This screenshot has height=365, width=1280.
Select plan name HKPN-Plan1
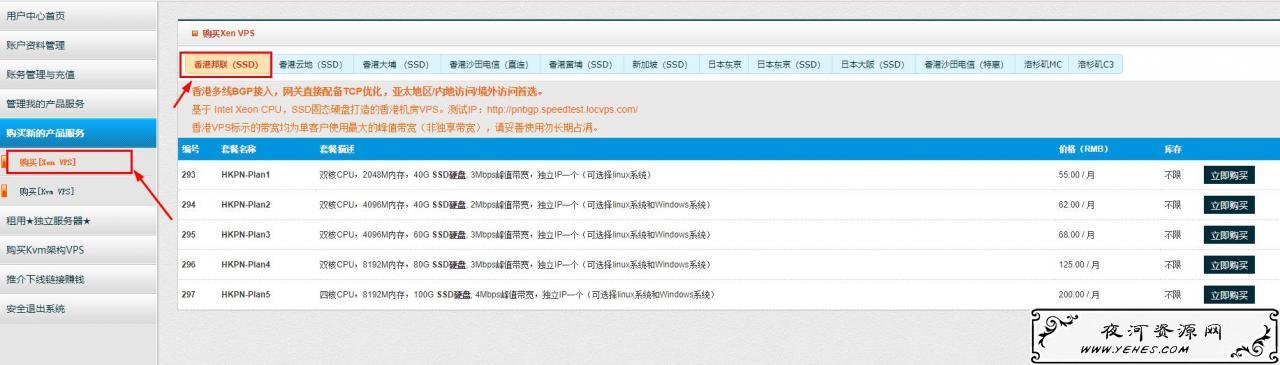pos(246,175)
